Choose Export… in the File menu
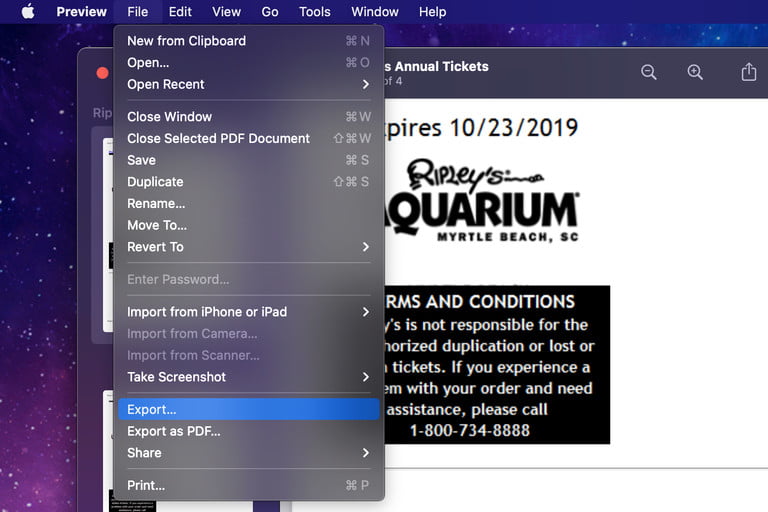The width and height of the screenshot is (768, 512). pyautogui.click(x=248, y=409)
